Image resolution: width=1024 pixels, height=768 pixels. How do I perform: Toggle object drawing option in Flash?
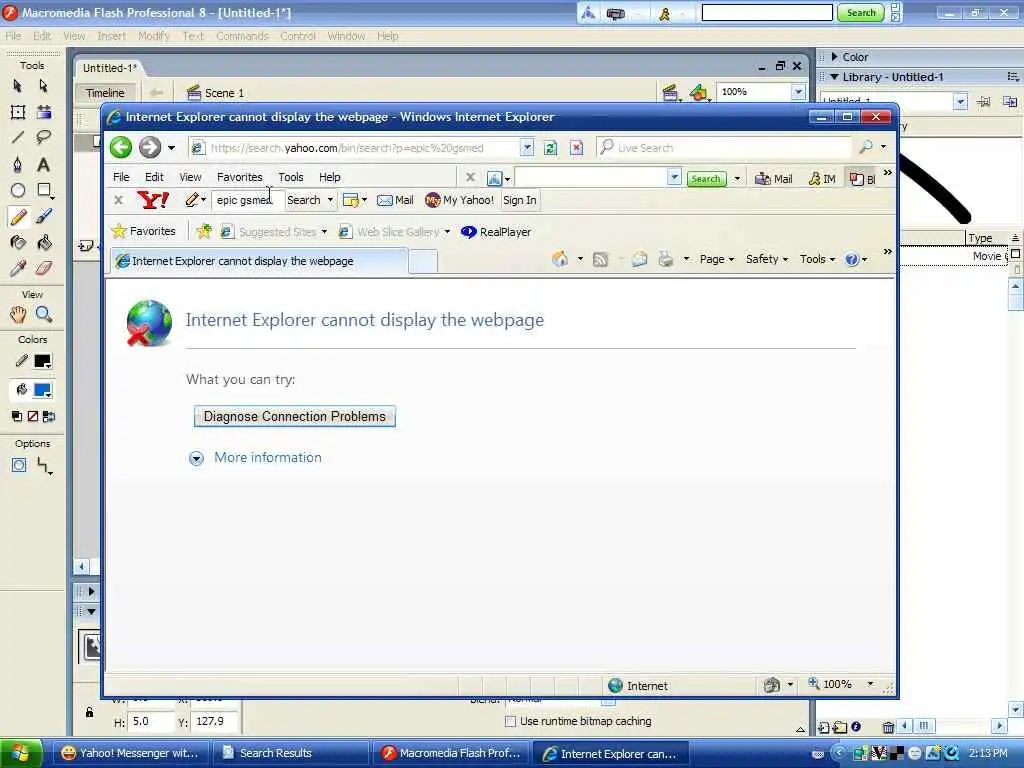point(18,465)
